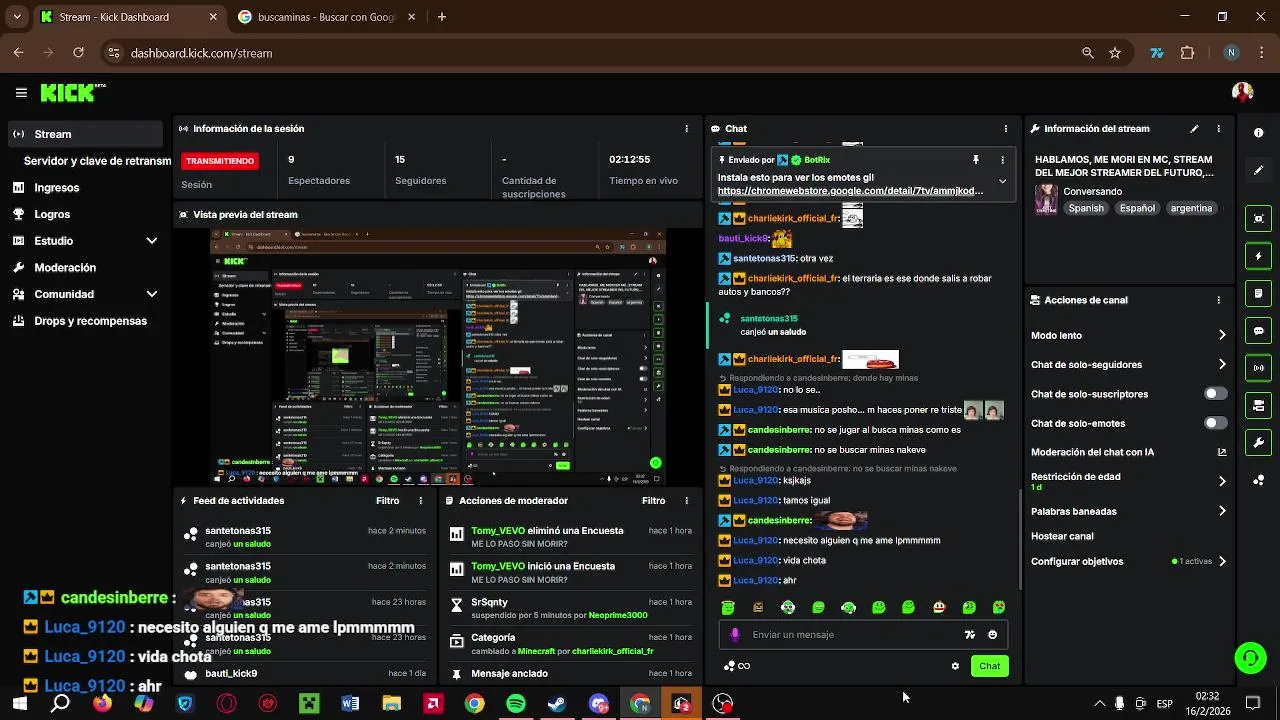Open Acciones de canal options menu
The height and width of the screenshot is (720, 1280).
pos(1218,300)
